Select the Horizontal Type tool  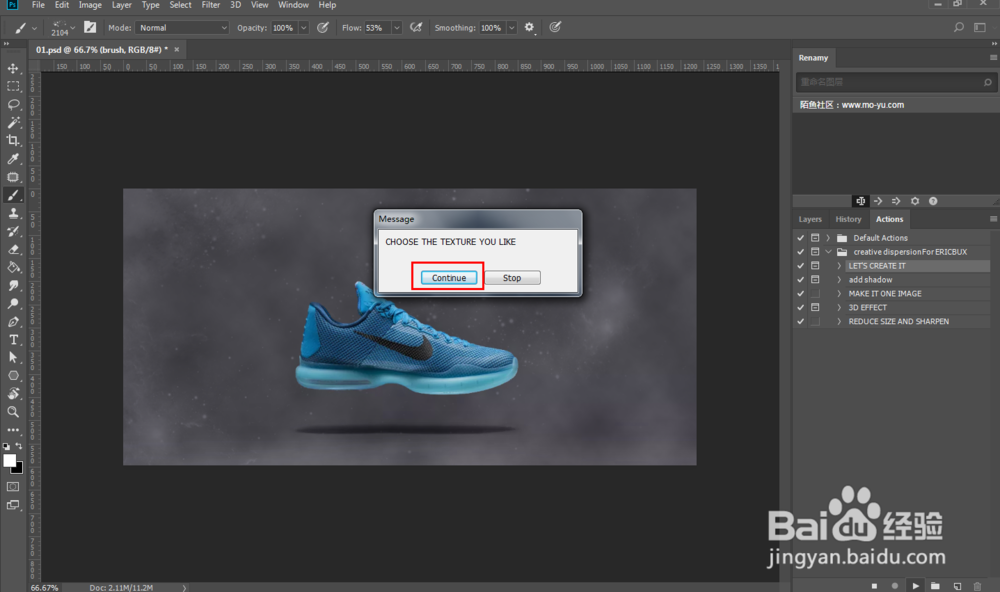[13, 339]
